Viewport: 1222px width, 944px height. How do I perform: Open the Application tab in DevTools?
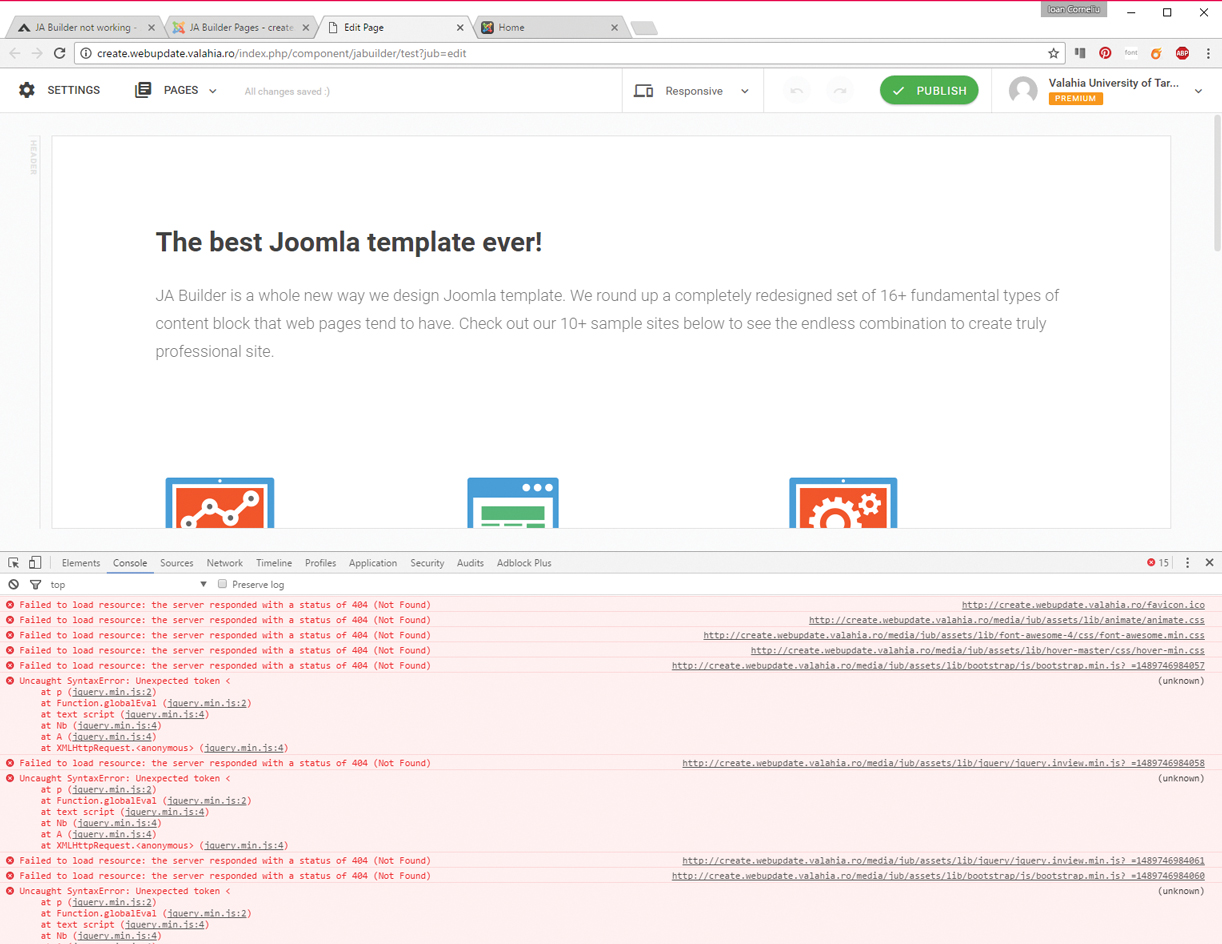click(373, 563)
